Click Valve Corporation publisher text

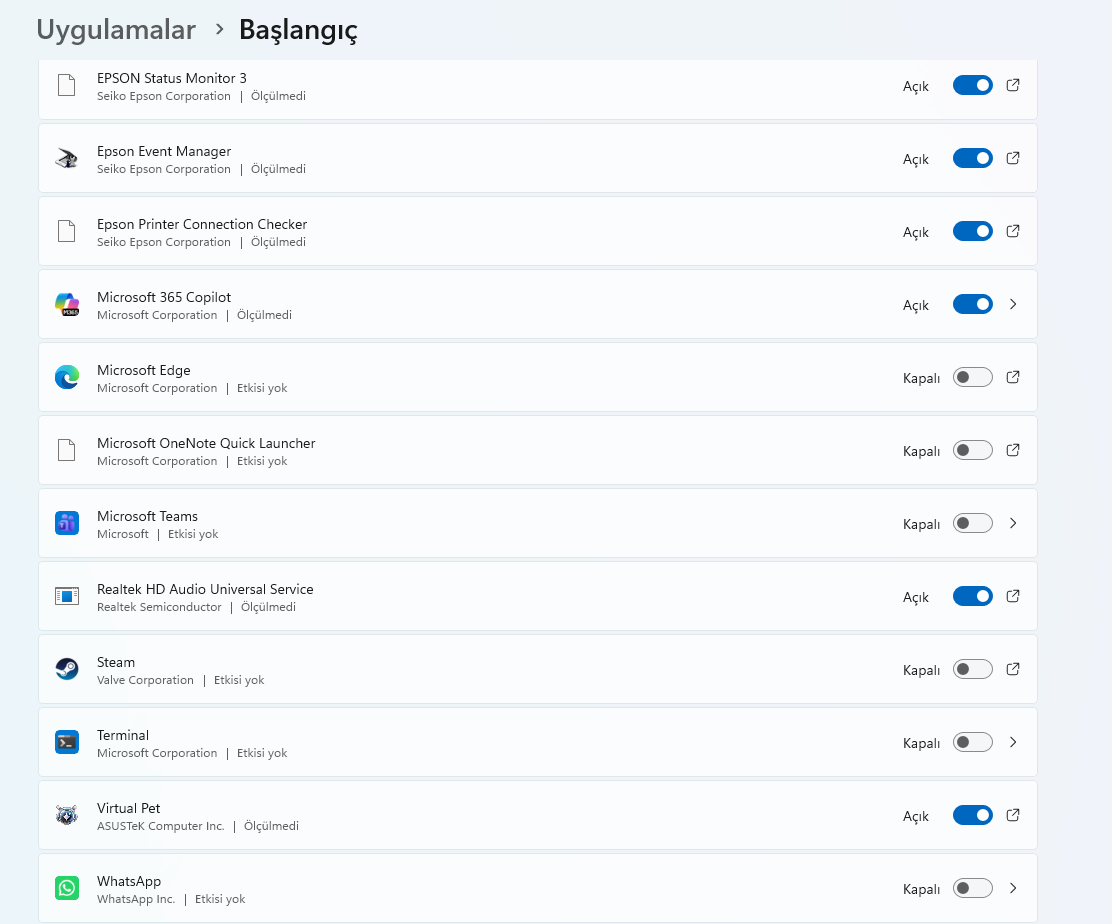[x=145, y=680]
